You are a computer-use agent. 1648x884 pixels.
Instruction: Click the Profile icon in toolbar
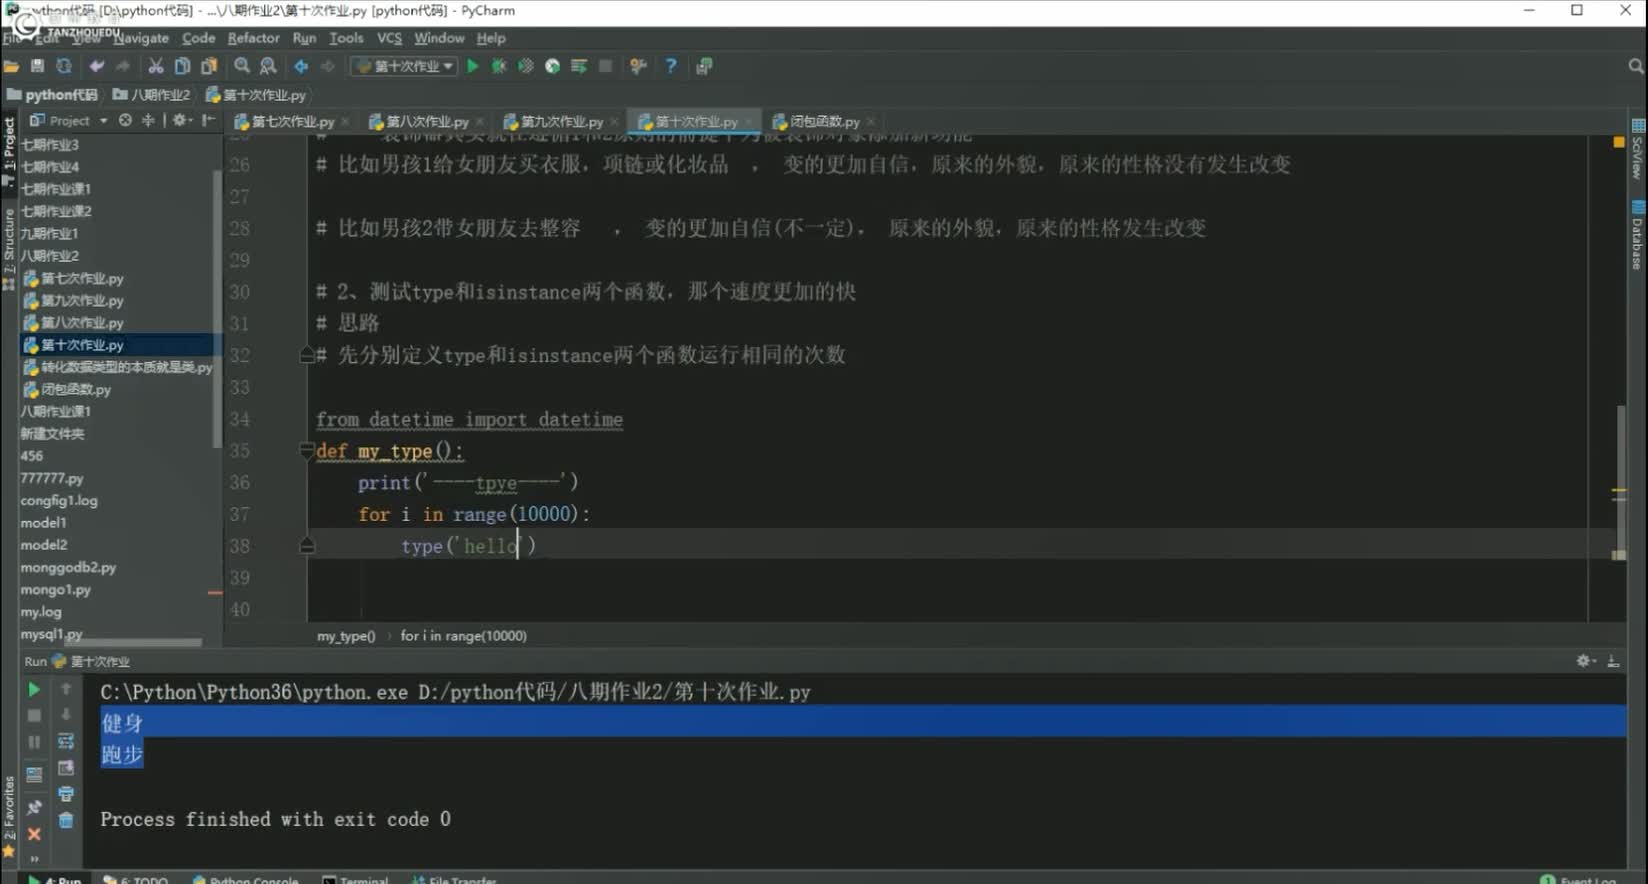click(552, 66)
